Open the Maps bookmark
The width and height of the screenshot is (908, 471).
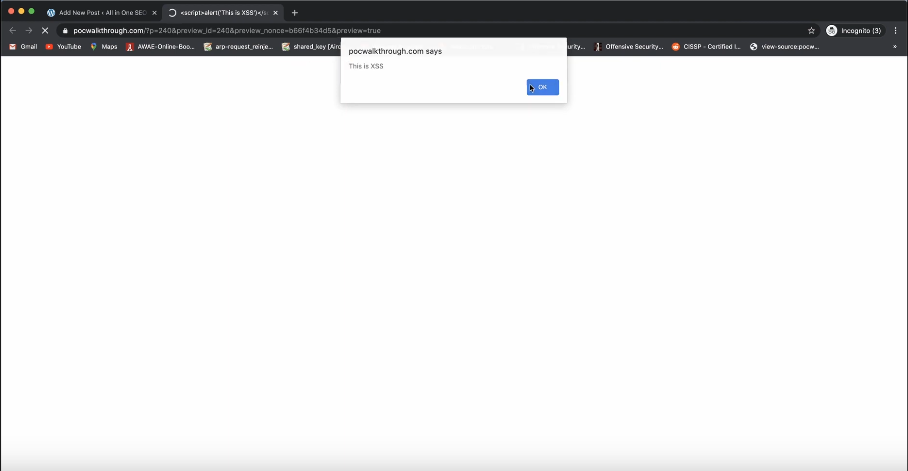[103, 46]
